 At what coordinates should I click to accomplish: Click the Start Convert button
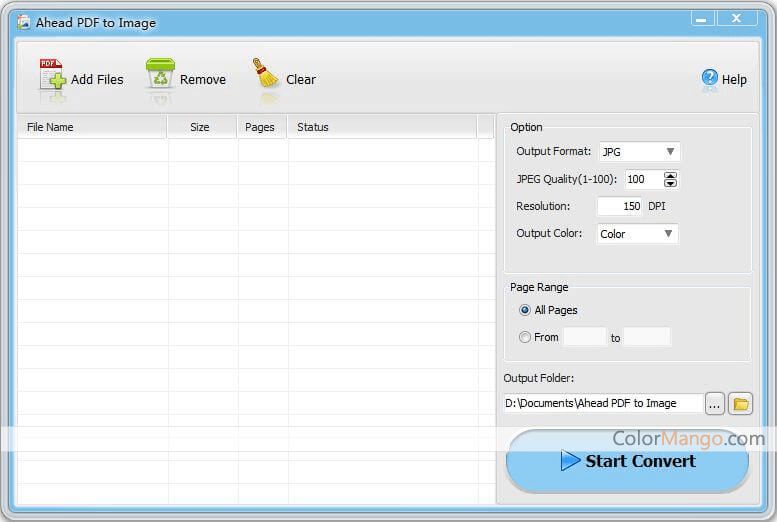click(627, 461)
